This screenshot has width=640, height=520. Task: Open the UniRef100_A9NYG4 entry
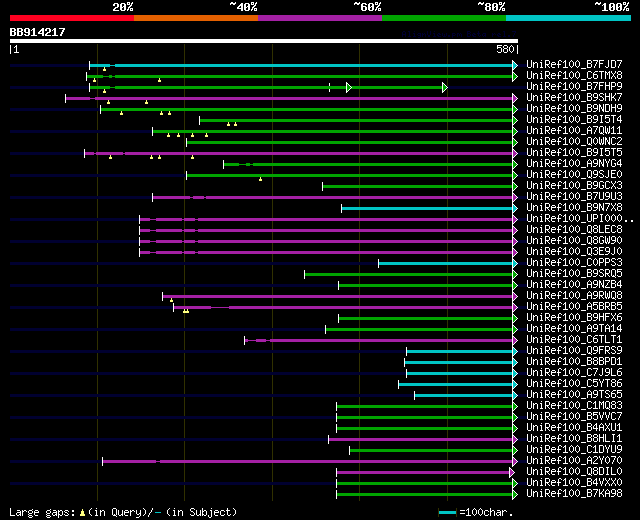[x=574, y=163]
